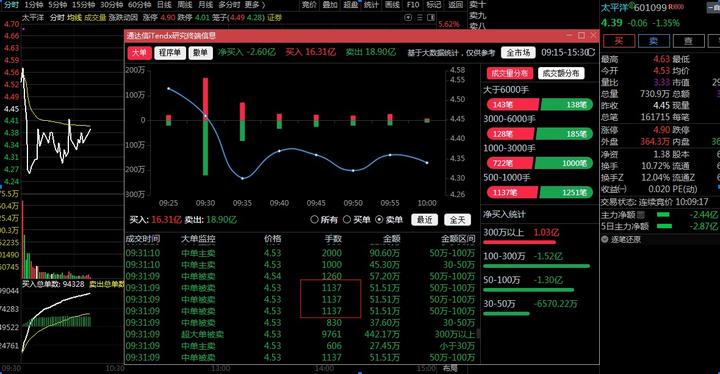Open the 程序单 tab
The image size is (720, 374).
(x=170, y=53)
